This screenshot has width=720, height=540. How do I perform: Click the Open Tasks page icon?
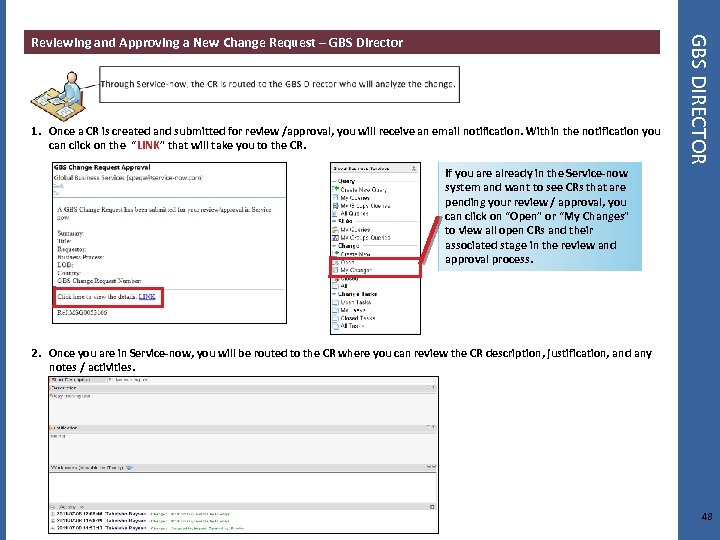[x=335, y=303]
